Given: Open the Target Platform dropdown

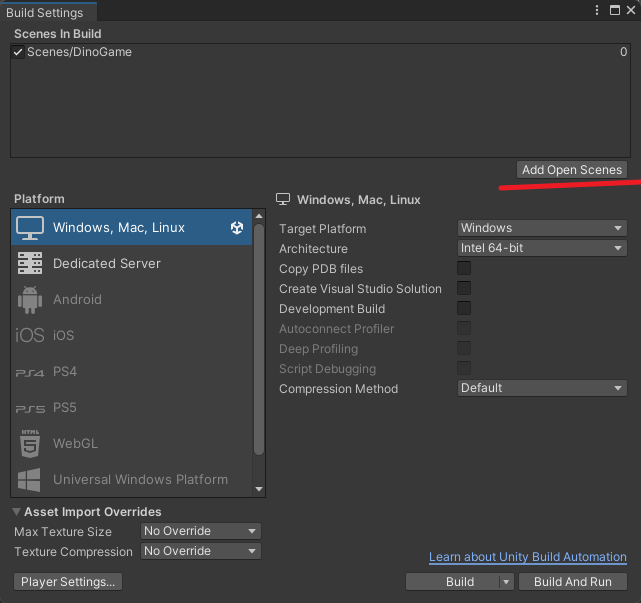Looking at the screenshot, I should click(542, 228).
